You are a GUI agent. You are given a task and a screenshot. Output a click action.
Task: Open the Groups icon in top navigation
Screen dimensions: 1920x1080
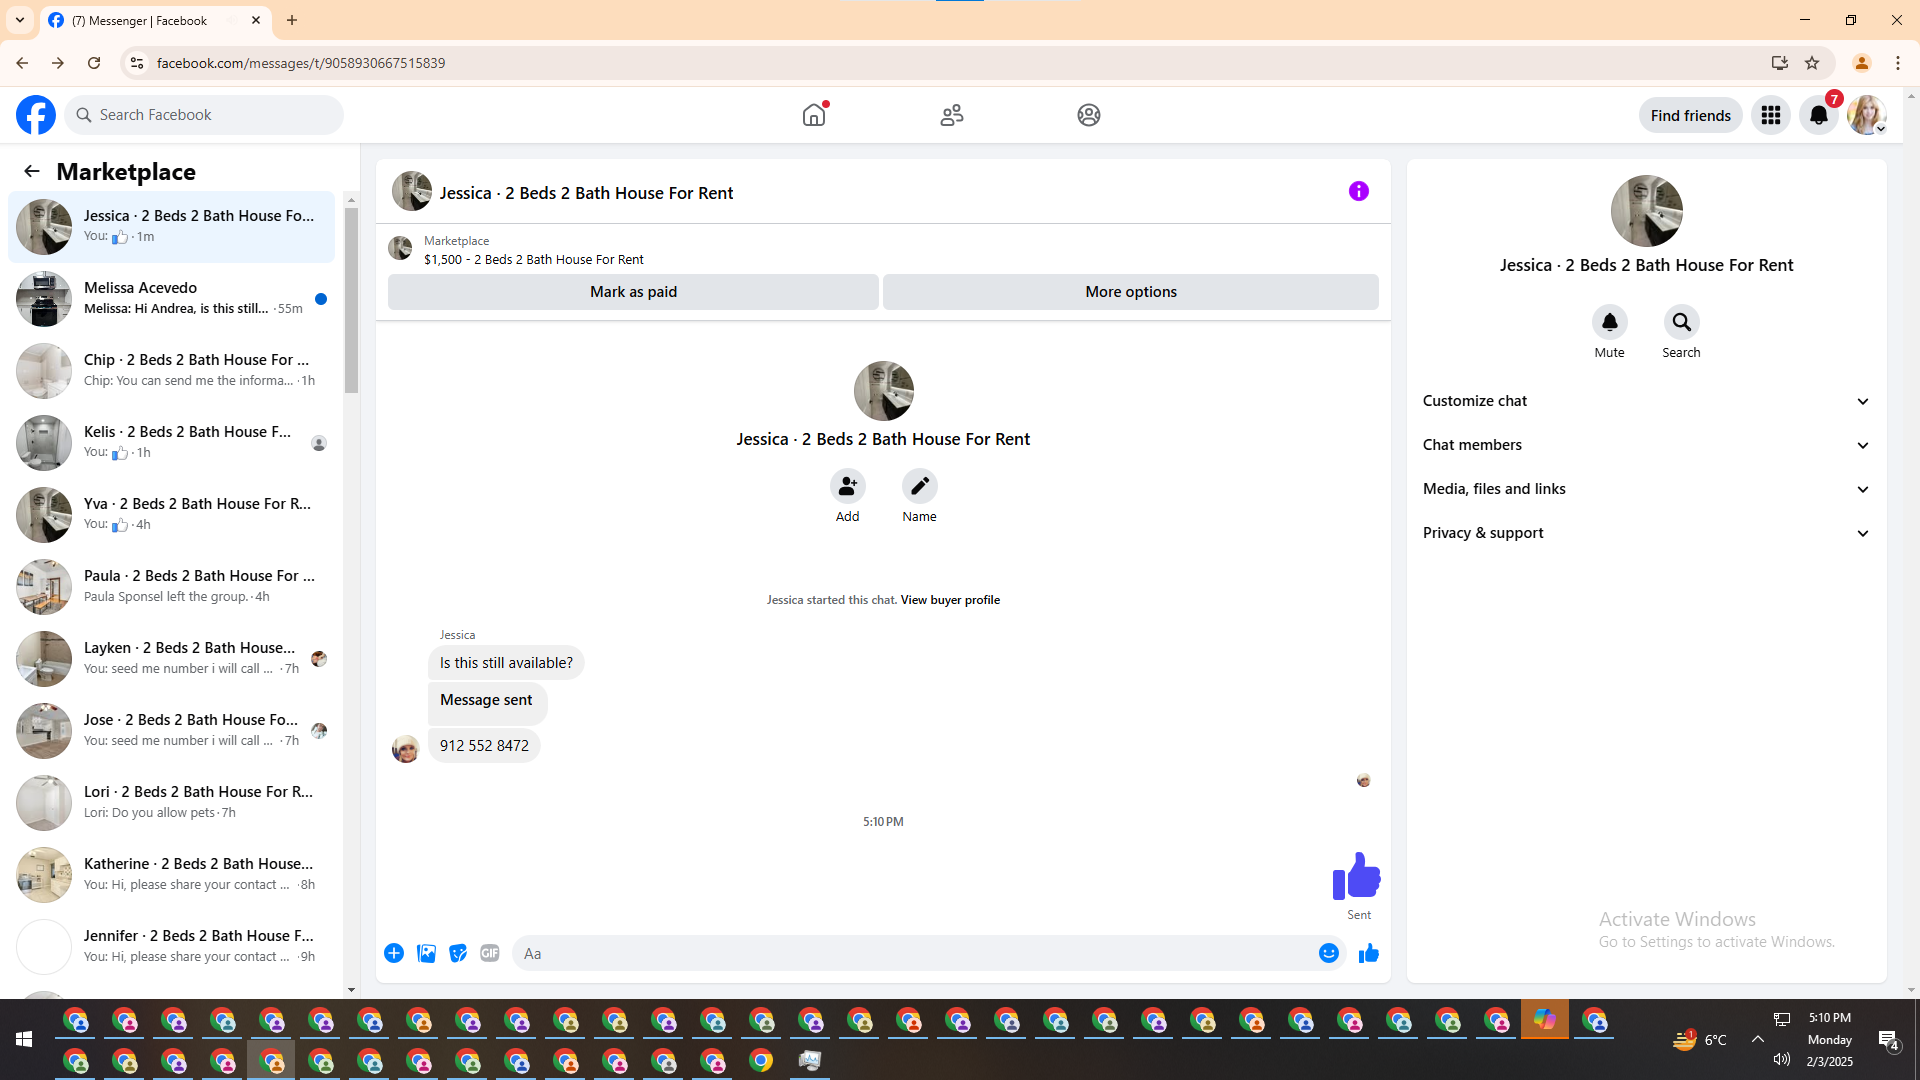[x=1089, y=115]
